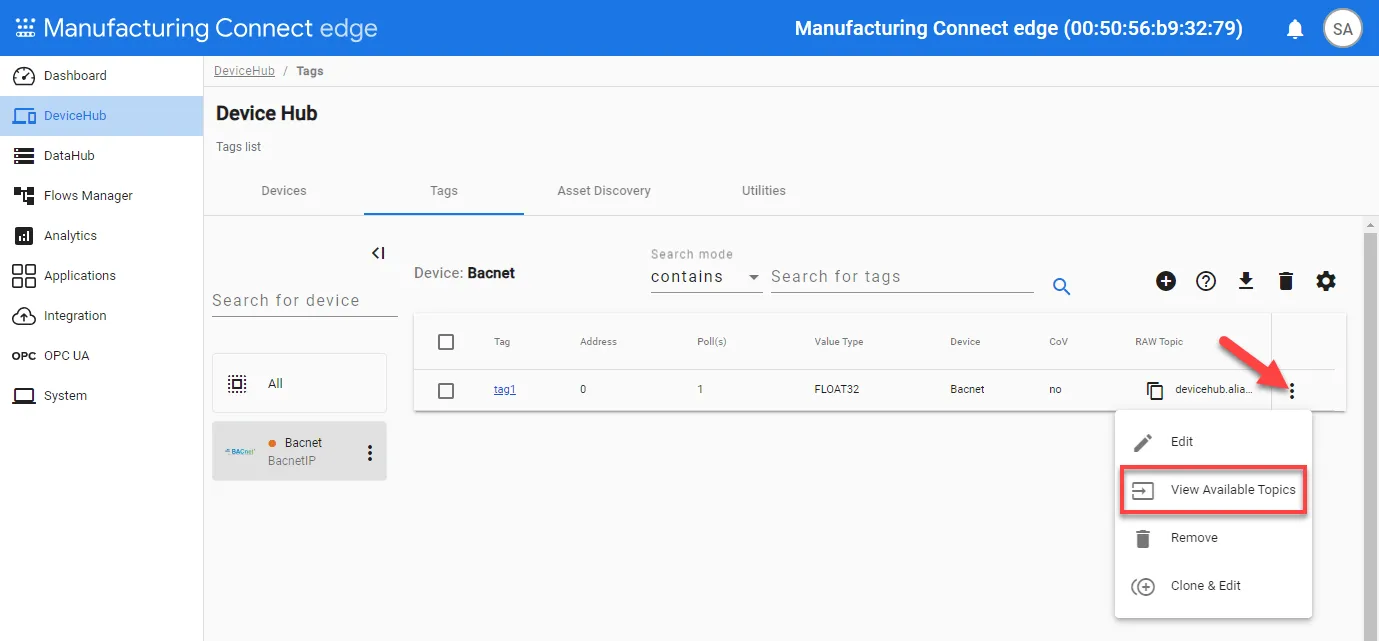This screenshot has width=1379, height=641.
Task: Select the Bacnet device card
Action: pos(299,451)
